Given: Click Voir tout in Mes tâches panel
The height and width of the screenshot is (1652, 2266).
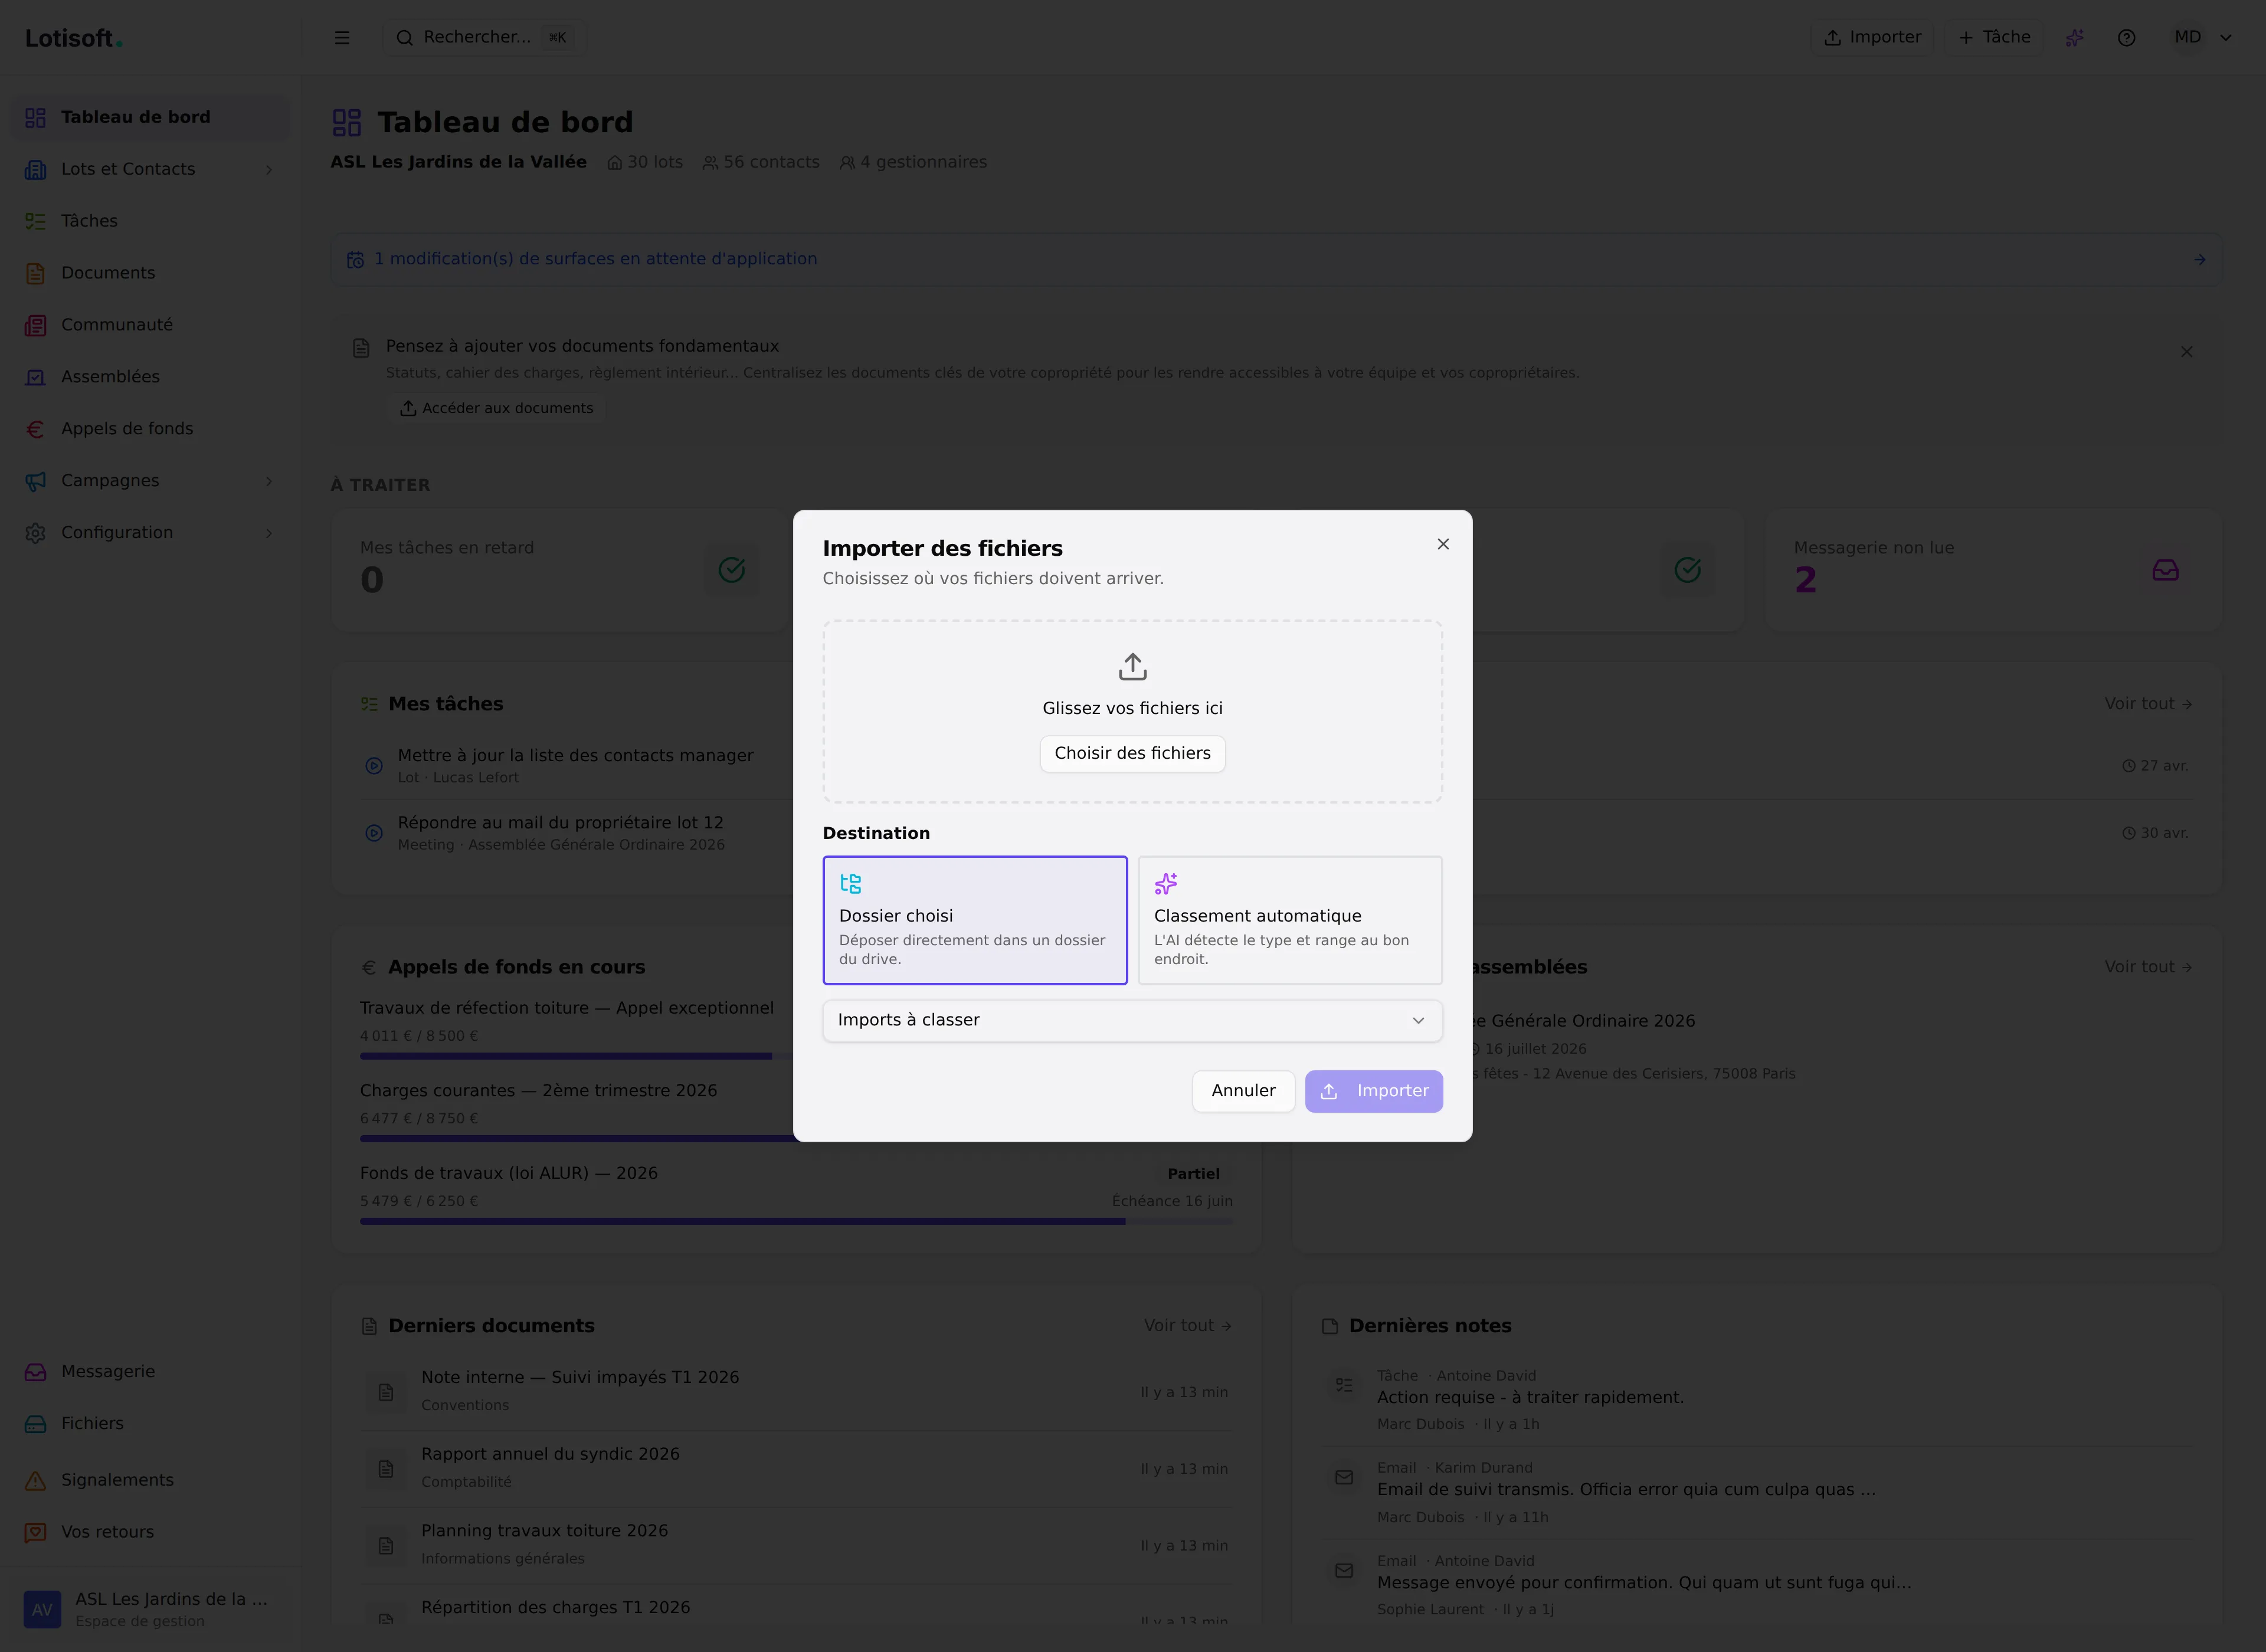Looking at the screenshot, I should coord(2148,704).
